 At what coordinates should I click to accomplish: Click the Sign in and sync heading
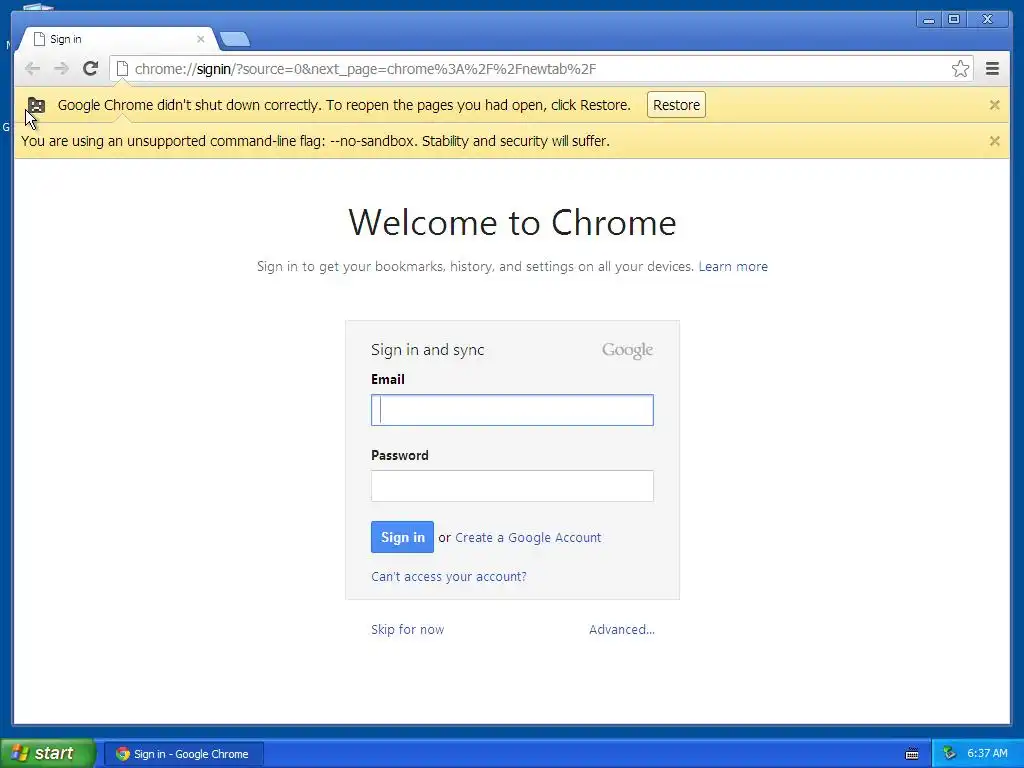pos(428,350)
